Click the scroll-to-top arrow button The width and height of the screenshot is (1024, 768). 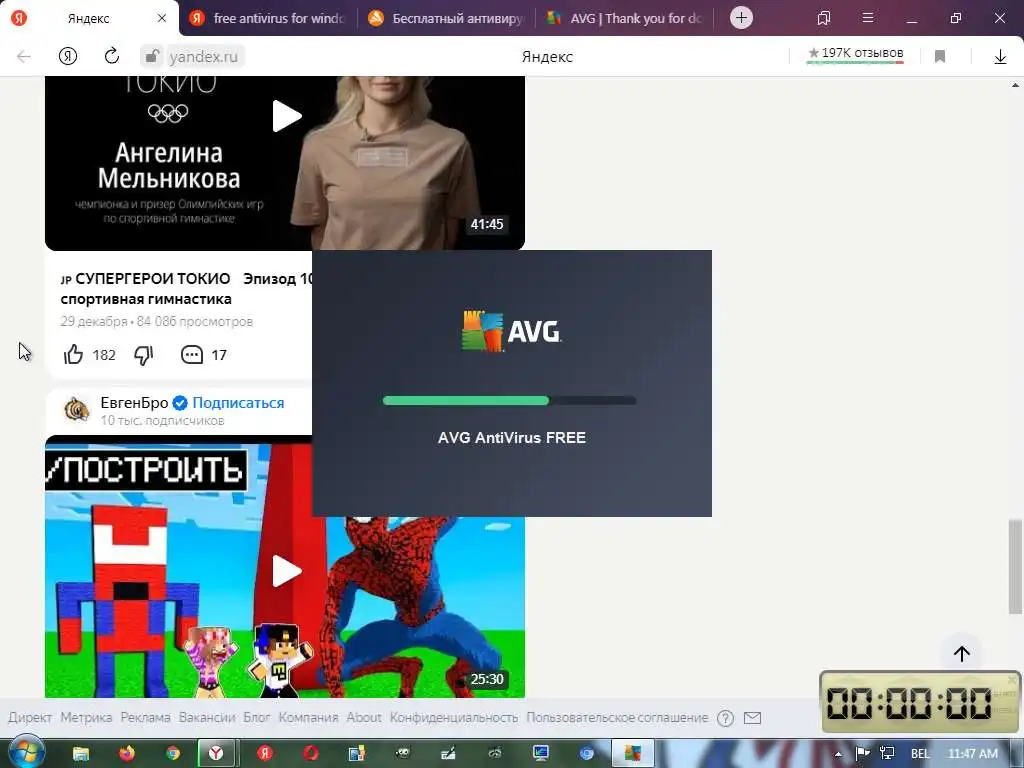coord(961,654)
